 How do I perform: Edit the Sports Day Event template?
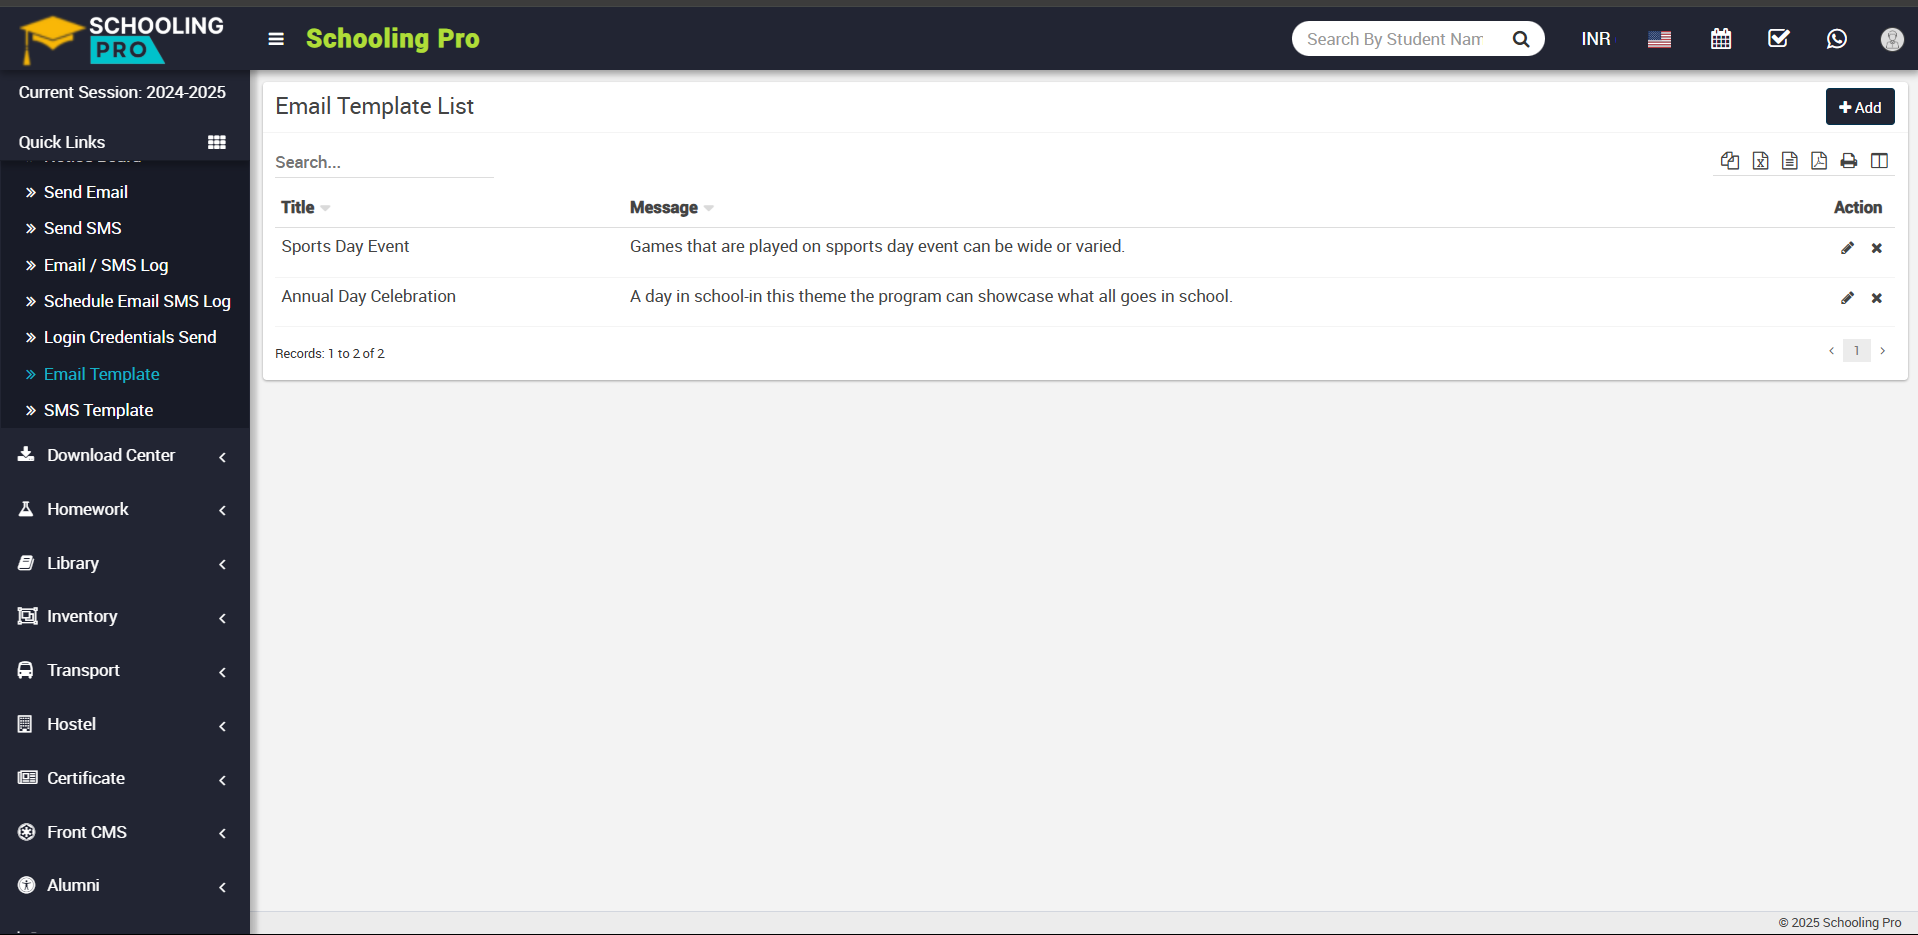[1848, 248]
